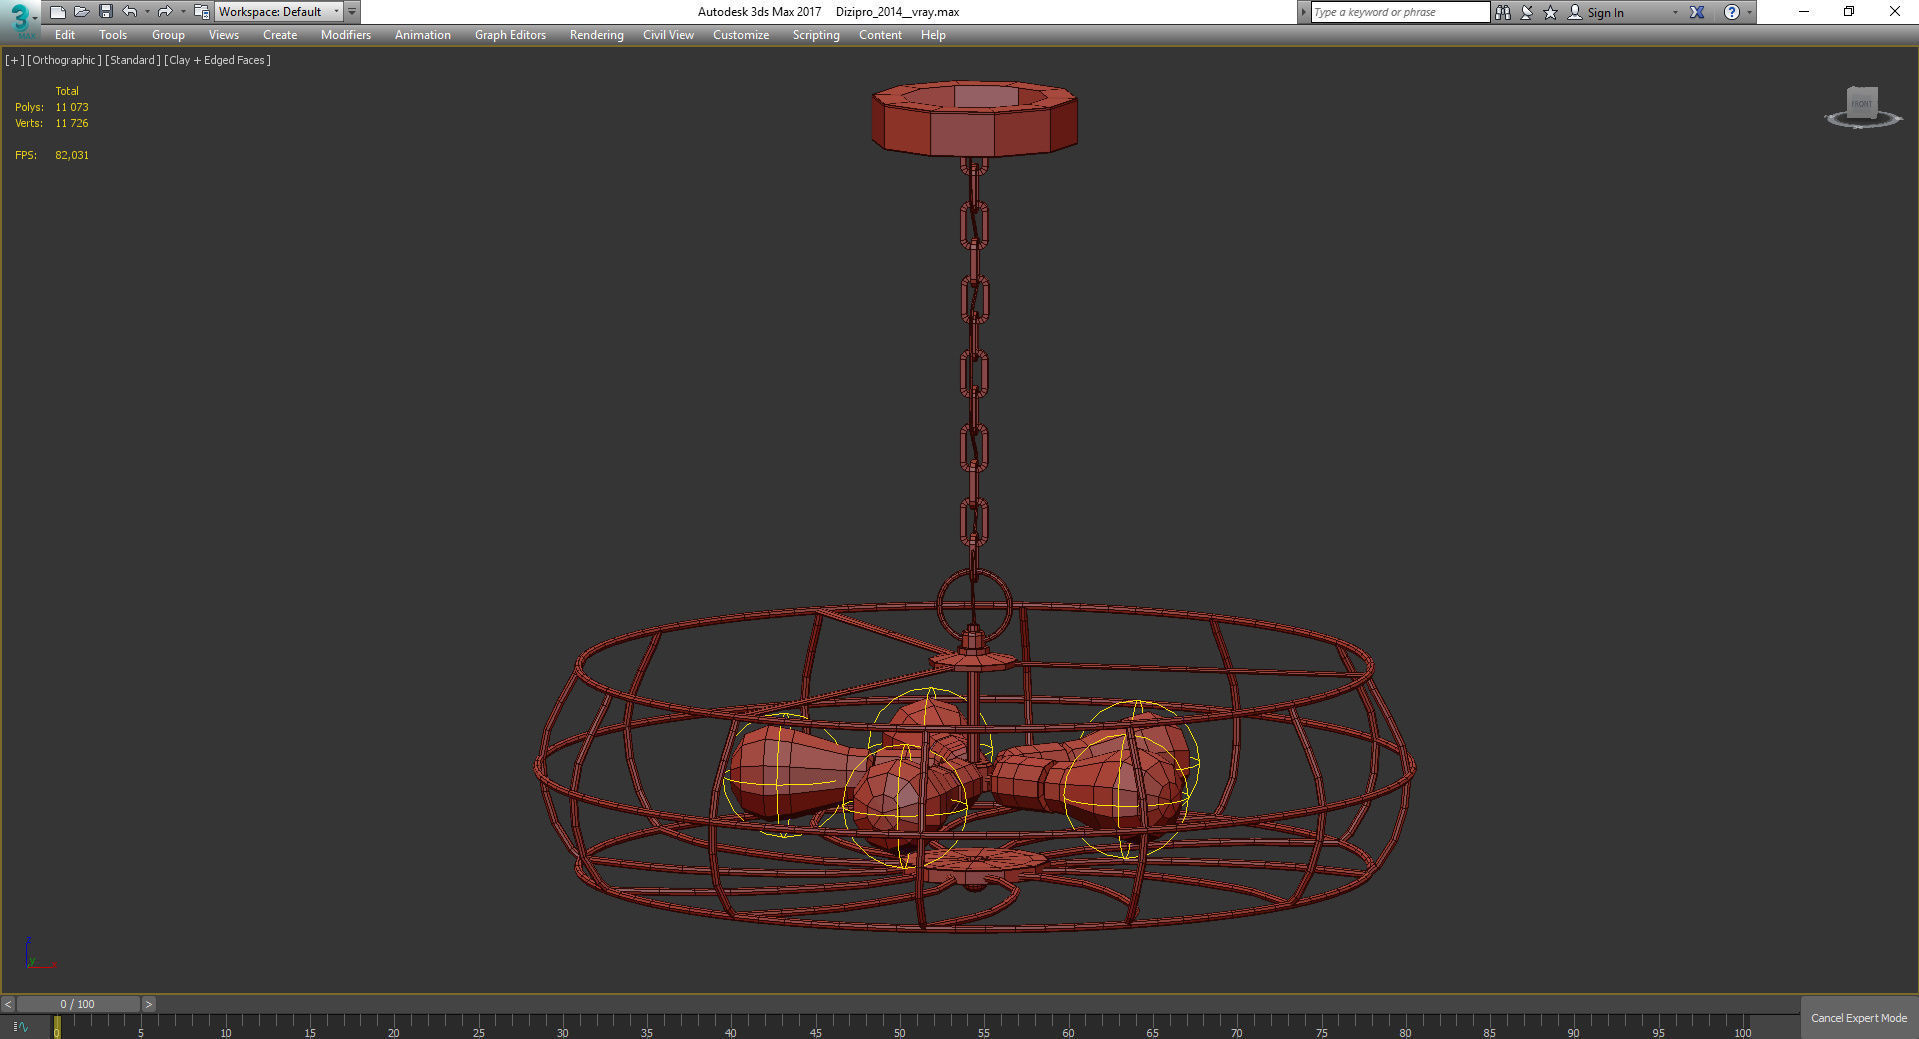The width and height of the screenshot is (1919, 1039).
Task: Open the Edit menu
Action: pos(65,35)
